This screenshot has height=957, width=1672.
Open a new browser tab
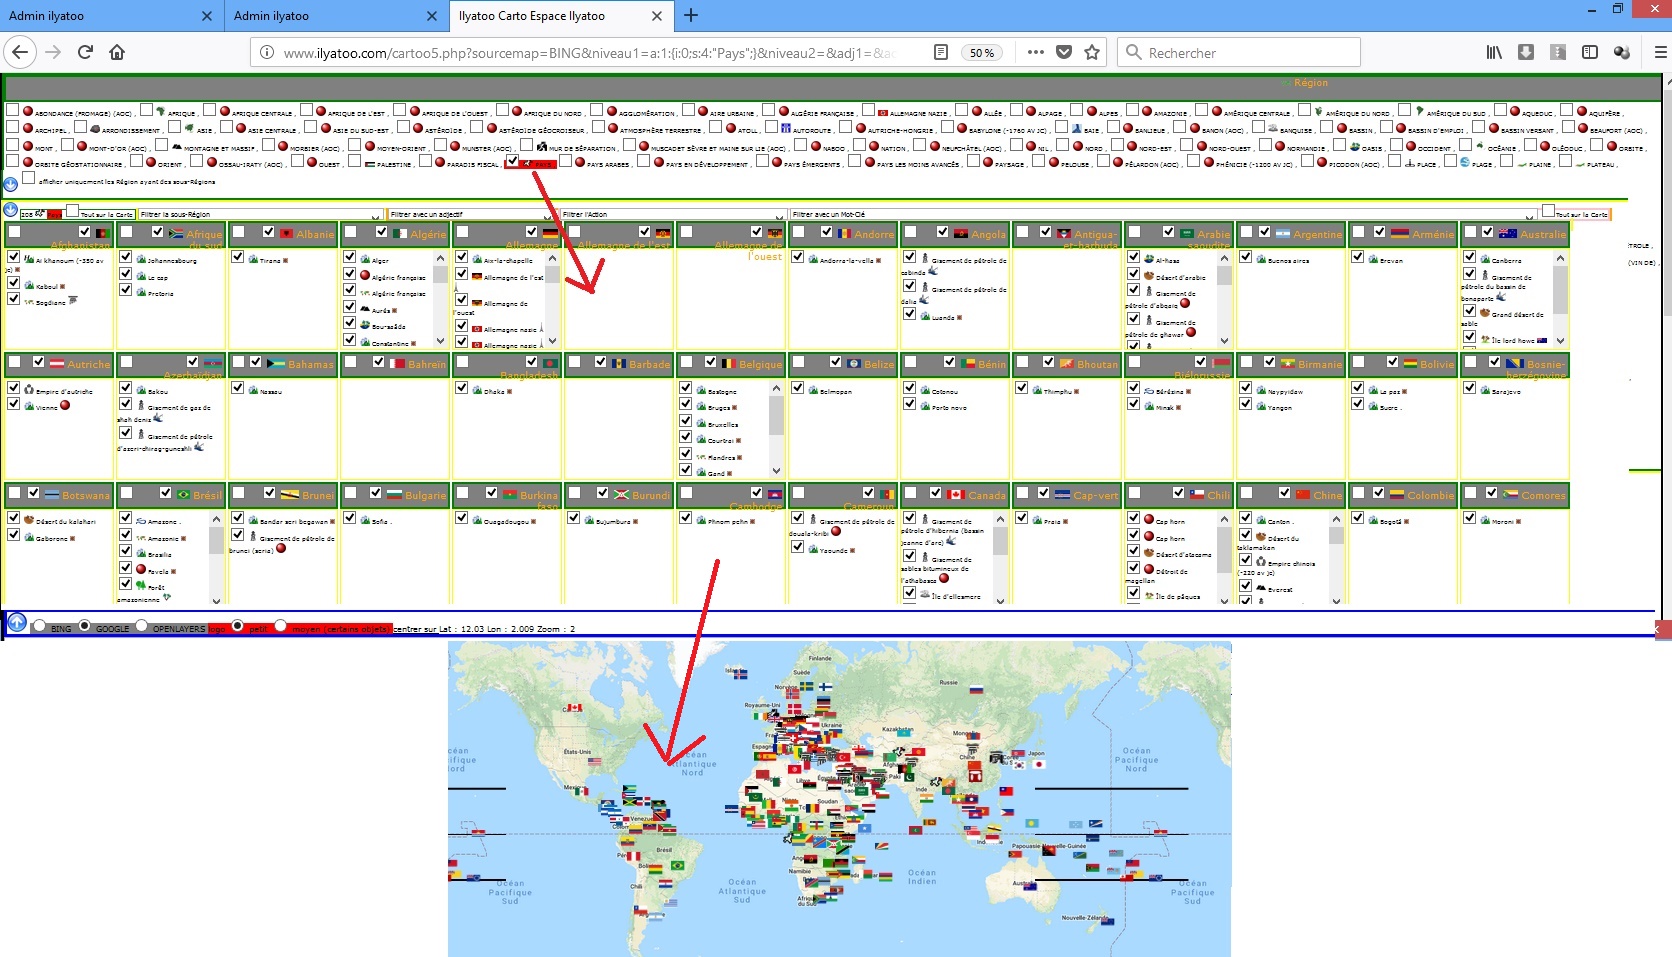(691, 15)
